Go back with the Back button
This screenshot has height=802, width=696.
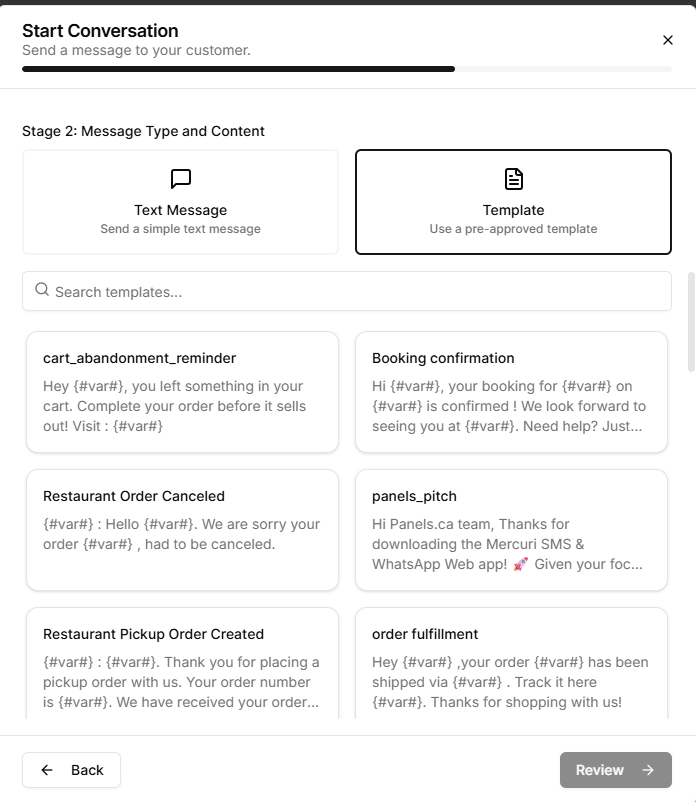(x=71, y=770)
